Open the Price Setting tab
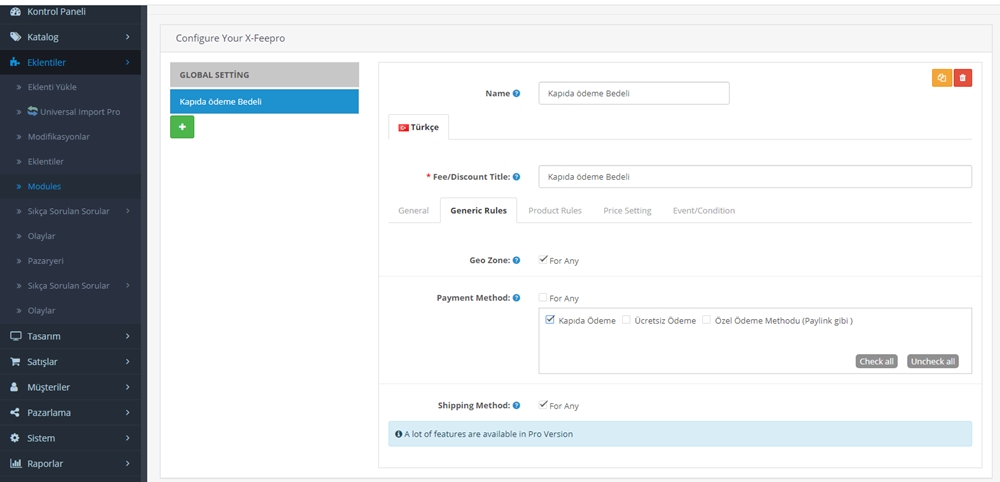Screen dimensions: 1000x482 point(628,210)
